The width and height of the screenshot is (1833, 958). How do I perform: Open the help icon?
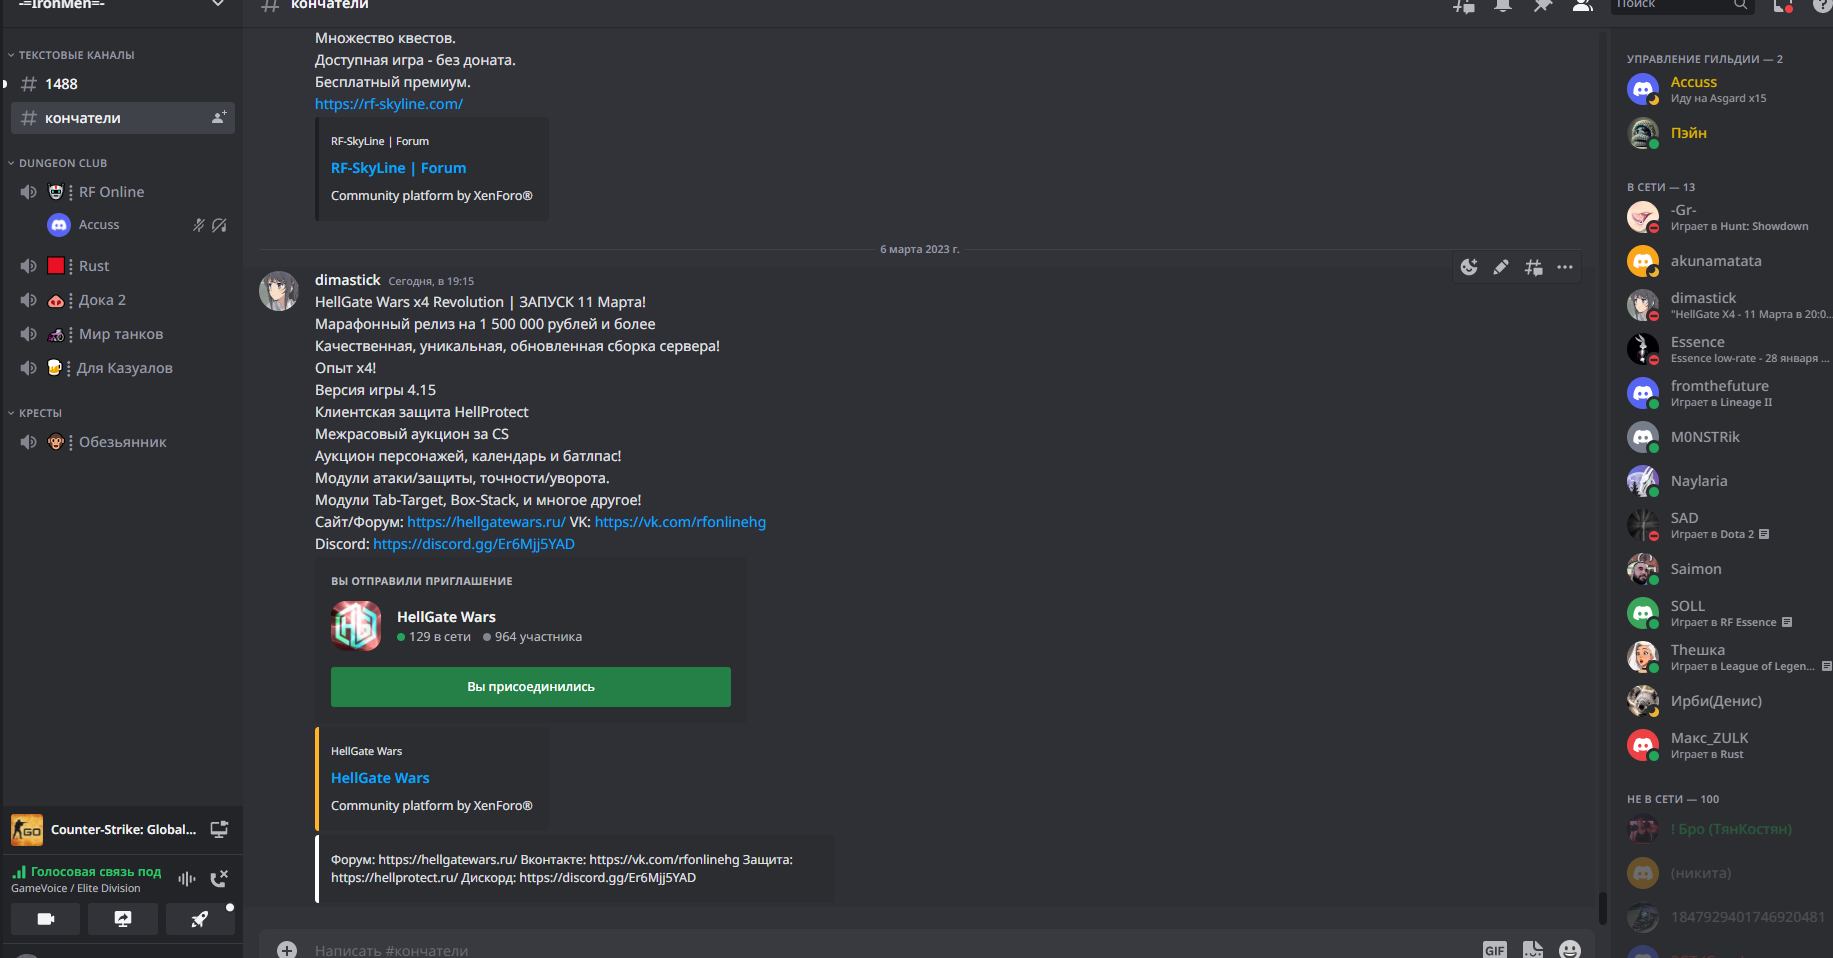click(x=1822, y=5)
